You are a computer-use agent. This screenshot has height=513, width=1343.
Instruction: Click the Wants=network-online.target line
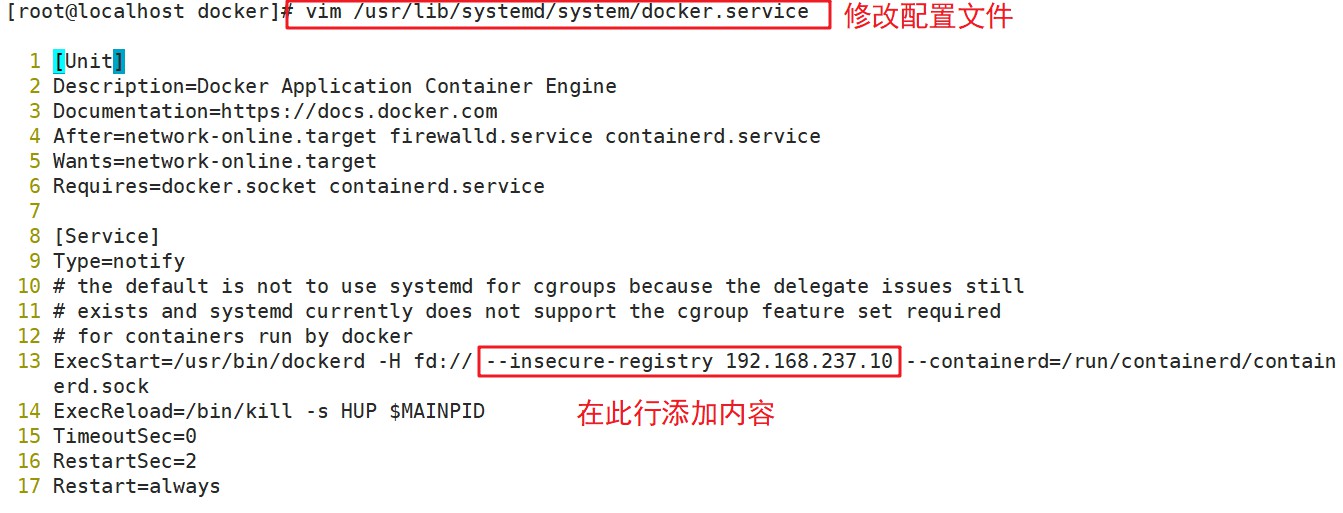(x=214, y=161)
